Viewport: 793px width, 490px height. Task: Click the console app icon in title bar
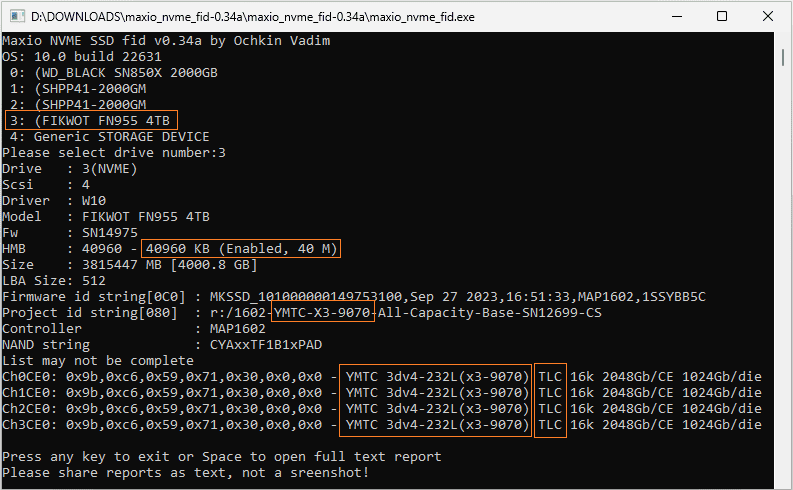pyautogui.click(x=17, y=16)
